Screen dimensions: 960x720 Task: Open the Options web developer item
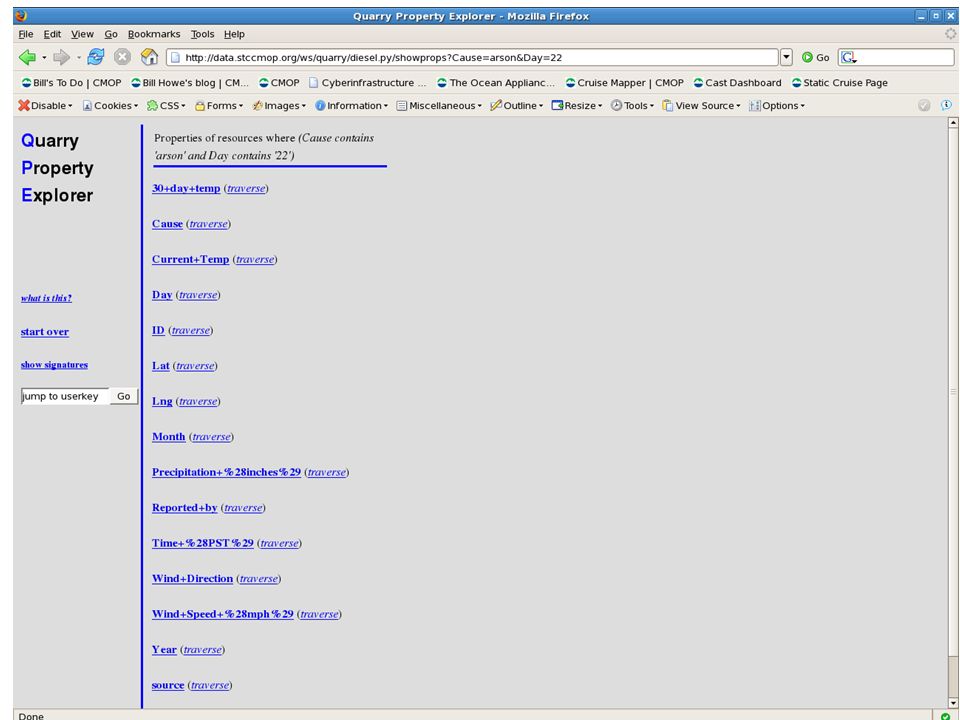777,105
